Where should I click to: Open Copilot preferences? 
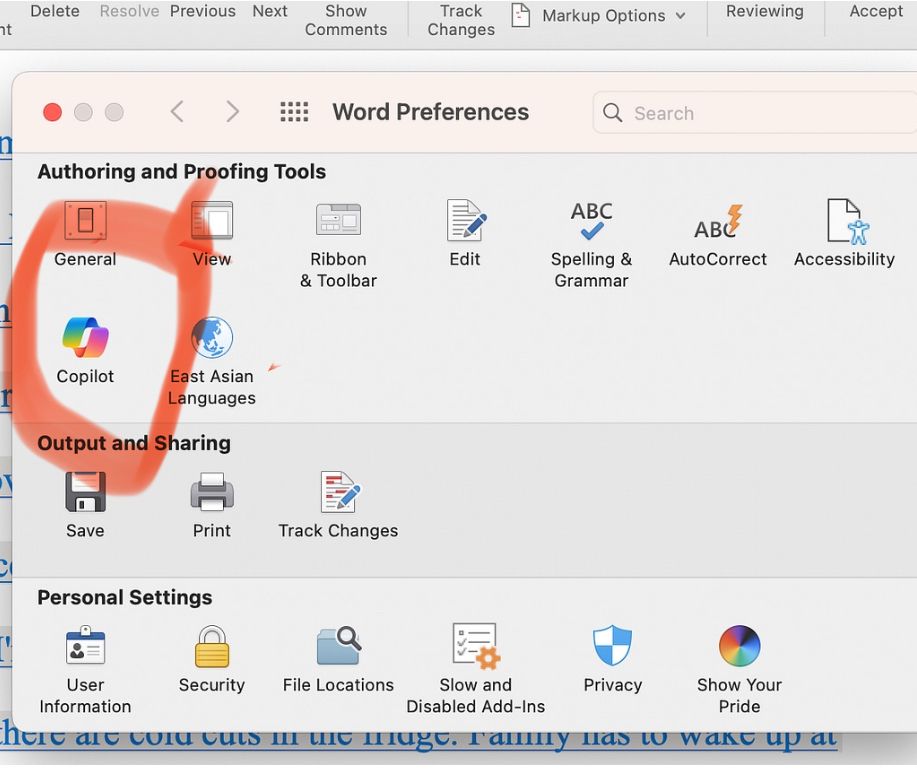tap(85, 351)
